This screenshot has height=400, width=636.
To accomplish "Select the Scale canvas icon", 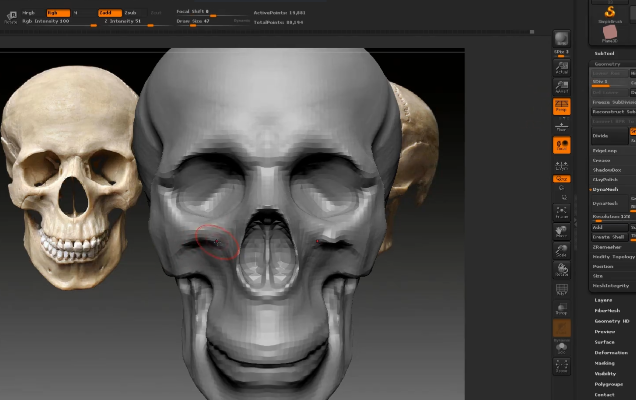I will tap(562, 251).
